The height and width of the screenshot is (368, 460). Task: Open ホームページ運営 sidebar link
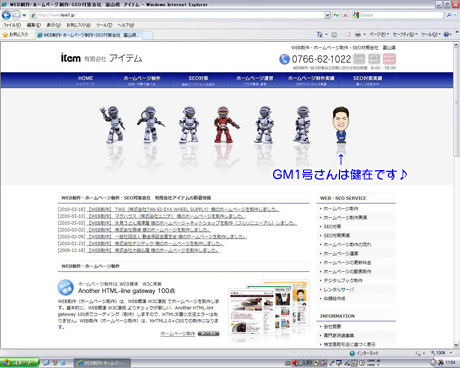pos(341,254)
